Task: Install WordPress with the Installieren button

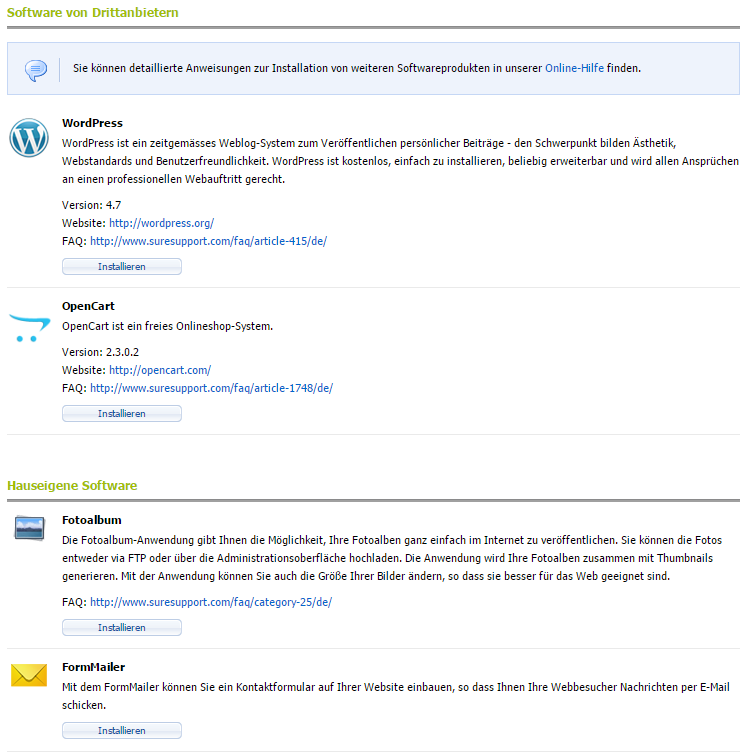Action: tap(122, 267)
